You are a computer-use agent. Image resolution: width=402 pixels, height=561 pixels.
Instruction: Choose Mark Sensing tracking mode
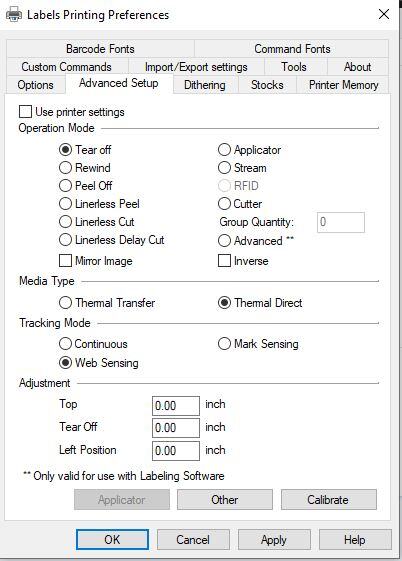coord(224,344)
